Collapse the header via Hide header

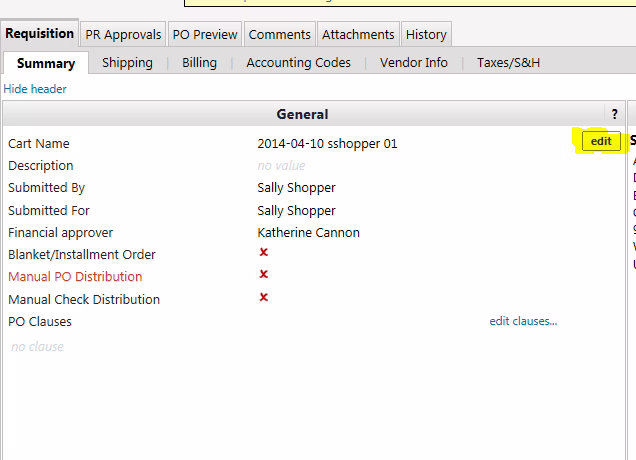[x=35, y=89]
